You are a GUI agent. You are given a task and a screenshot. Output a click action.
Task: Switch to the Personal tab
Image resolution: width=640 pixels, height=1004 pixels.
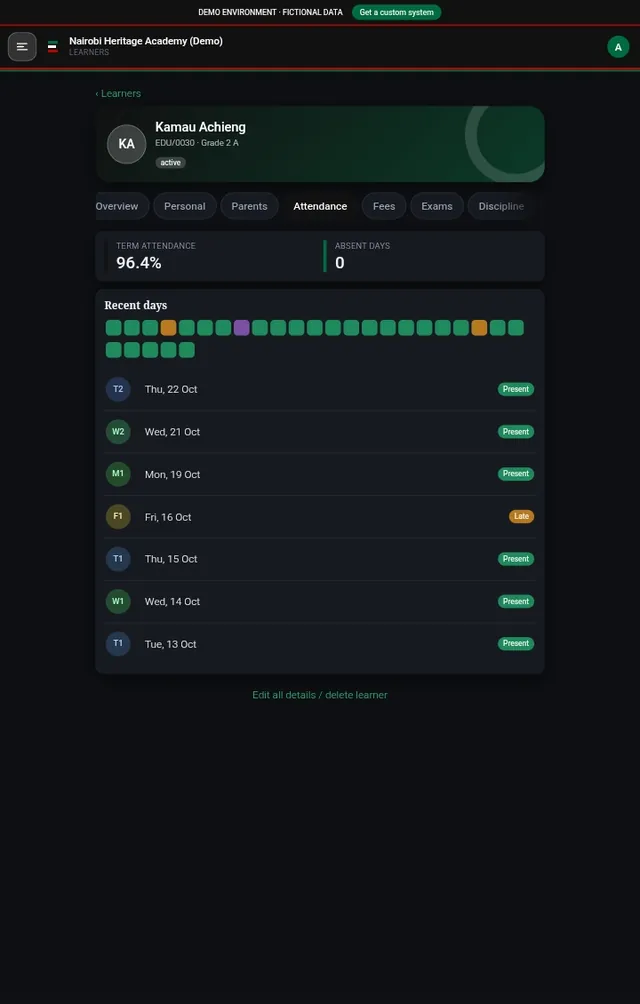184,206
